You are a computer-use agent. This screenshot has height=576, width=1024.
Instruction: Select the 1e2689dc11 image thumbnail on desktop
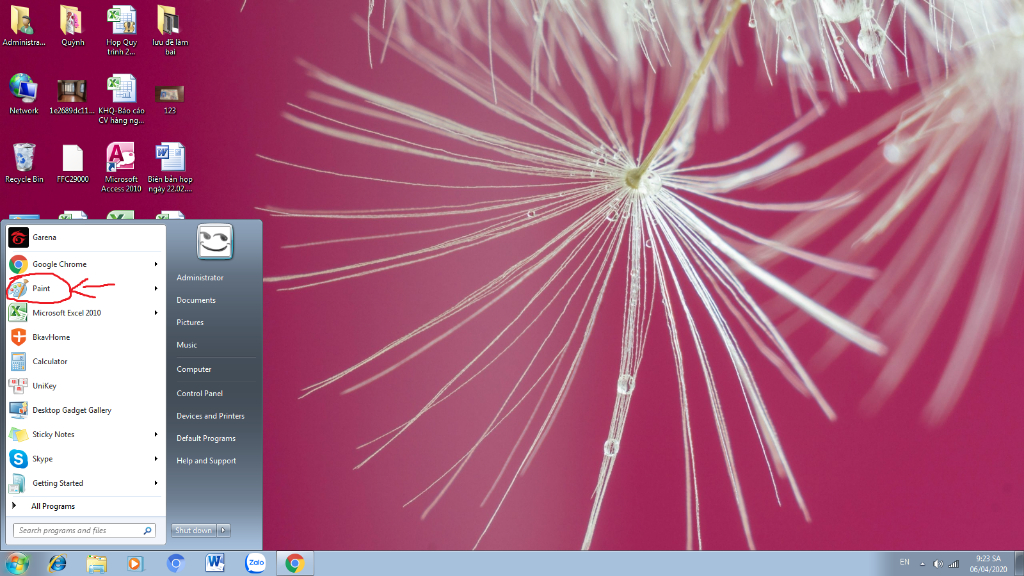coord(72,97)
